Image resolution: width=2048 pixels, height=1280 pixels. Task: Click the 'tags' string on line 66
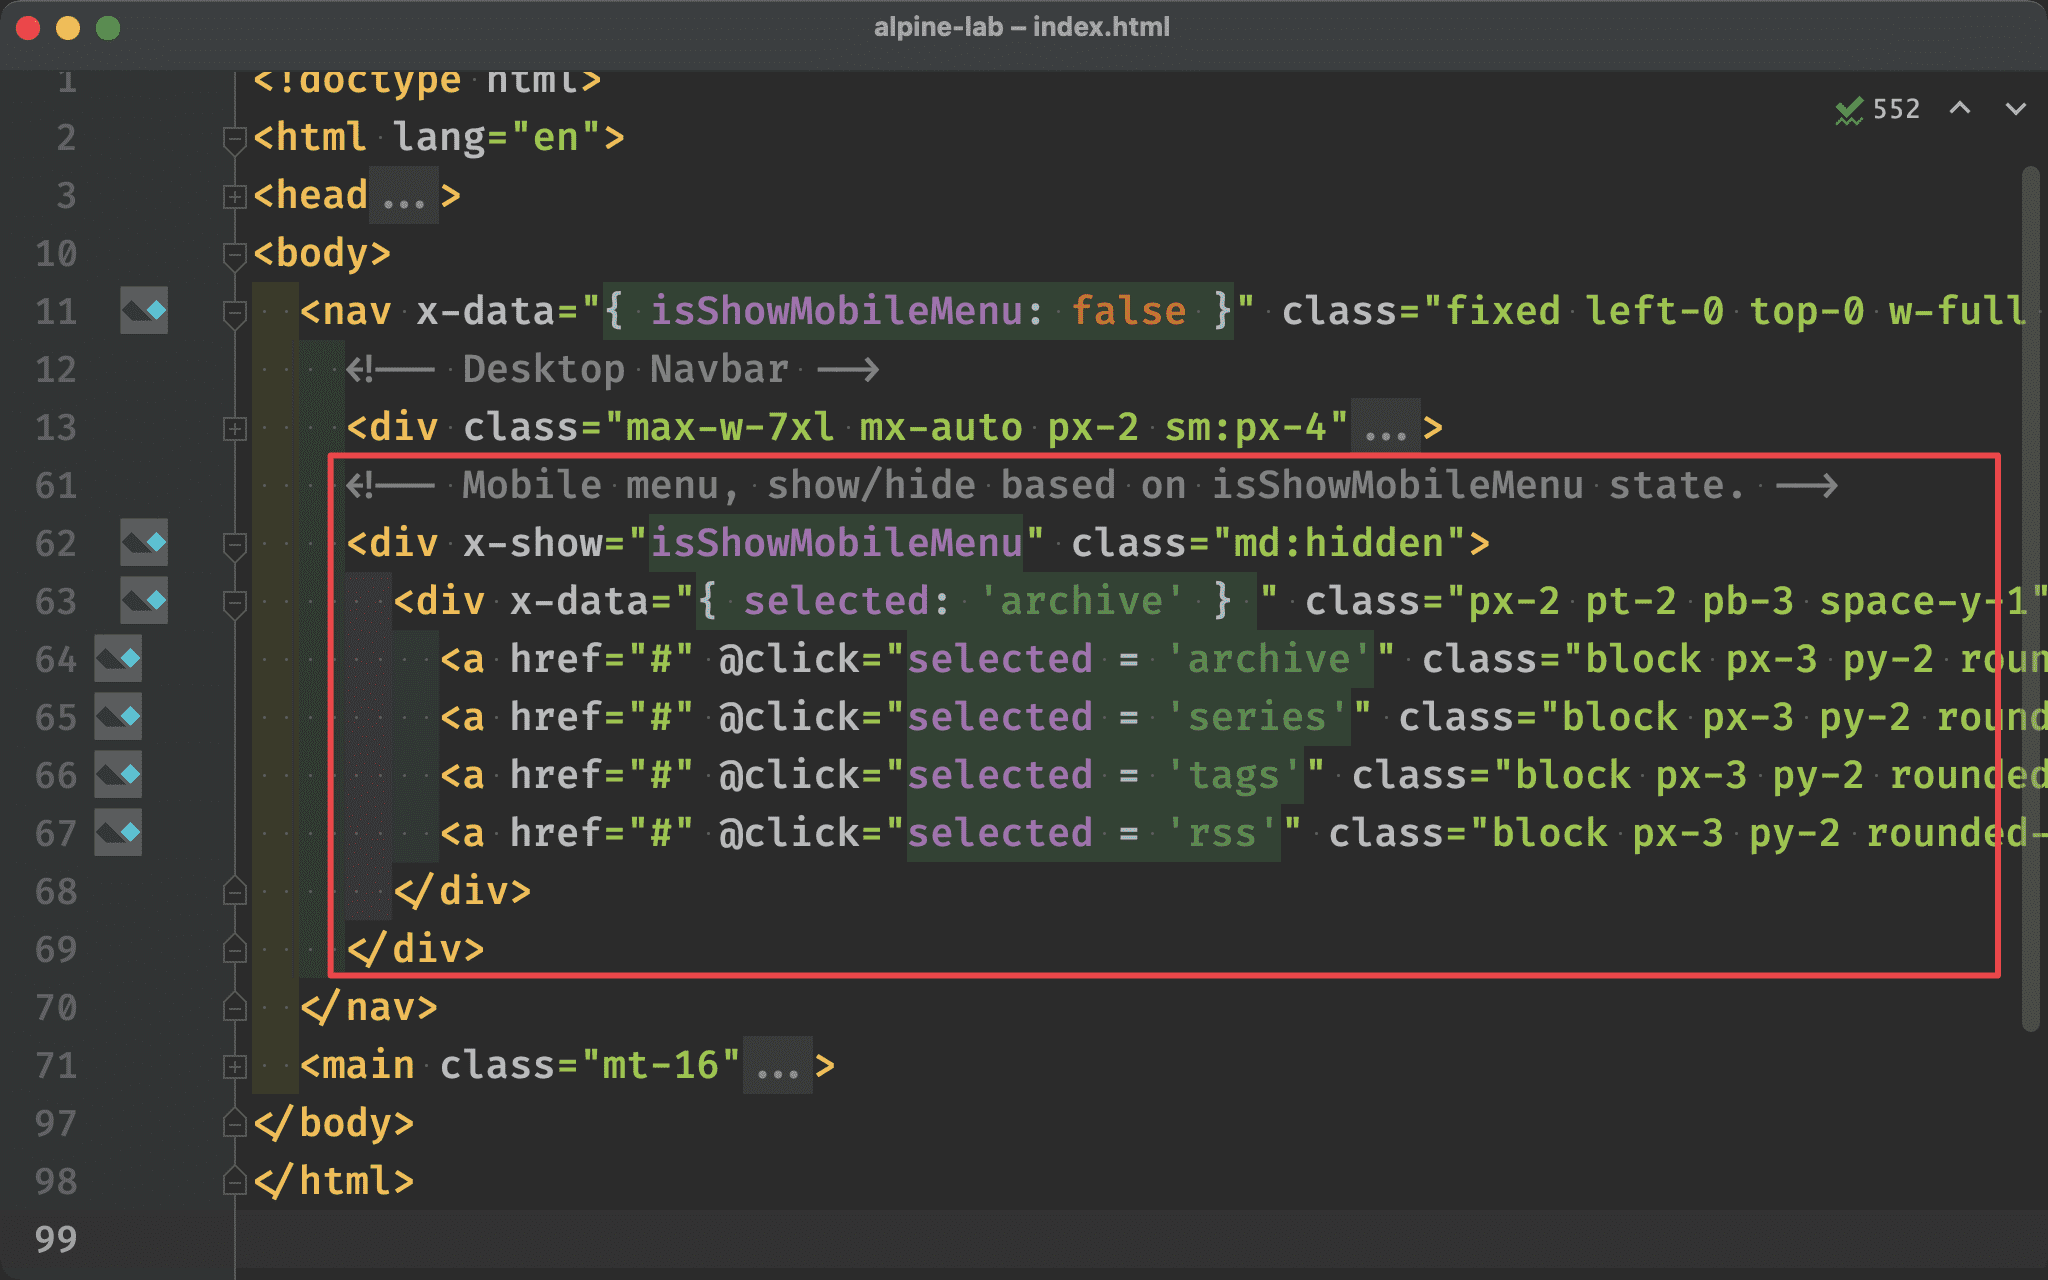[x=1234, y=775]
